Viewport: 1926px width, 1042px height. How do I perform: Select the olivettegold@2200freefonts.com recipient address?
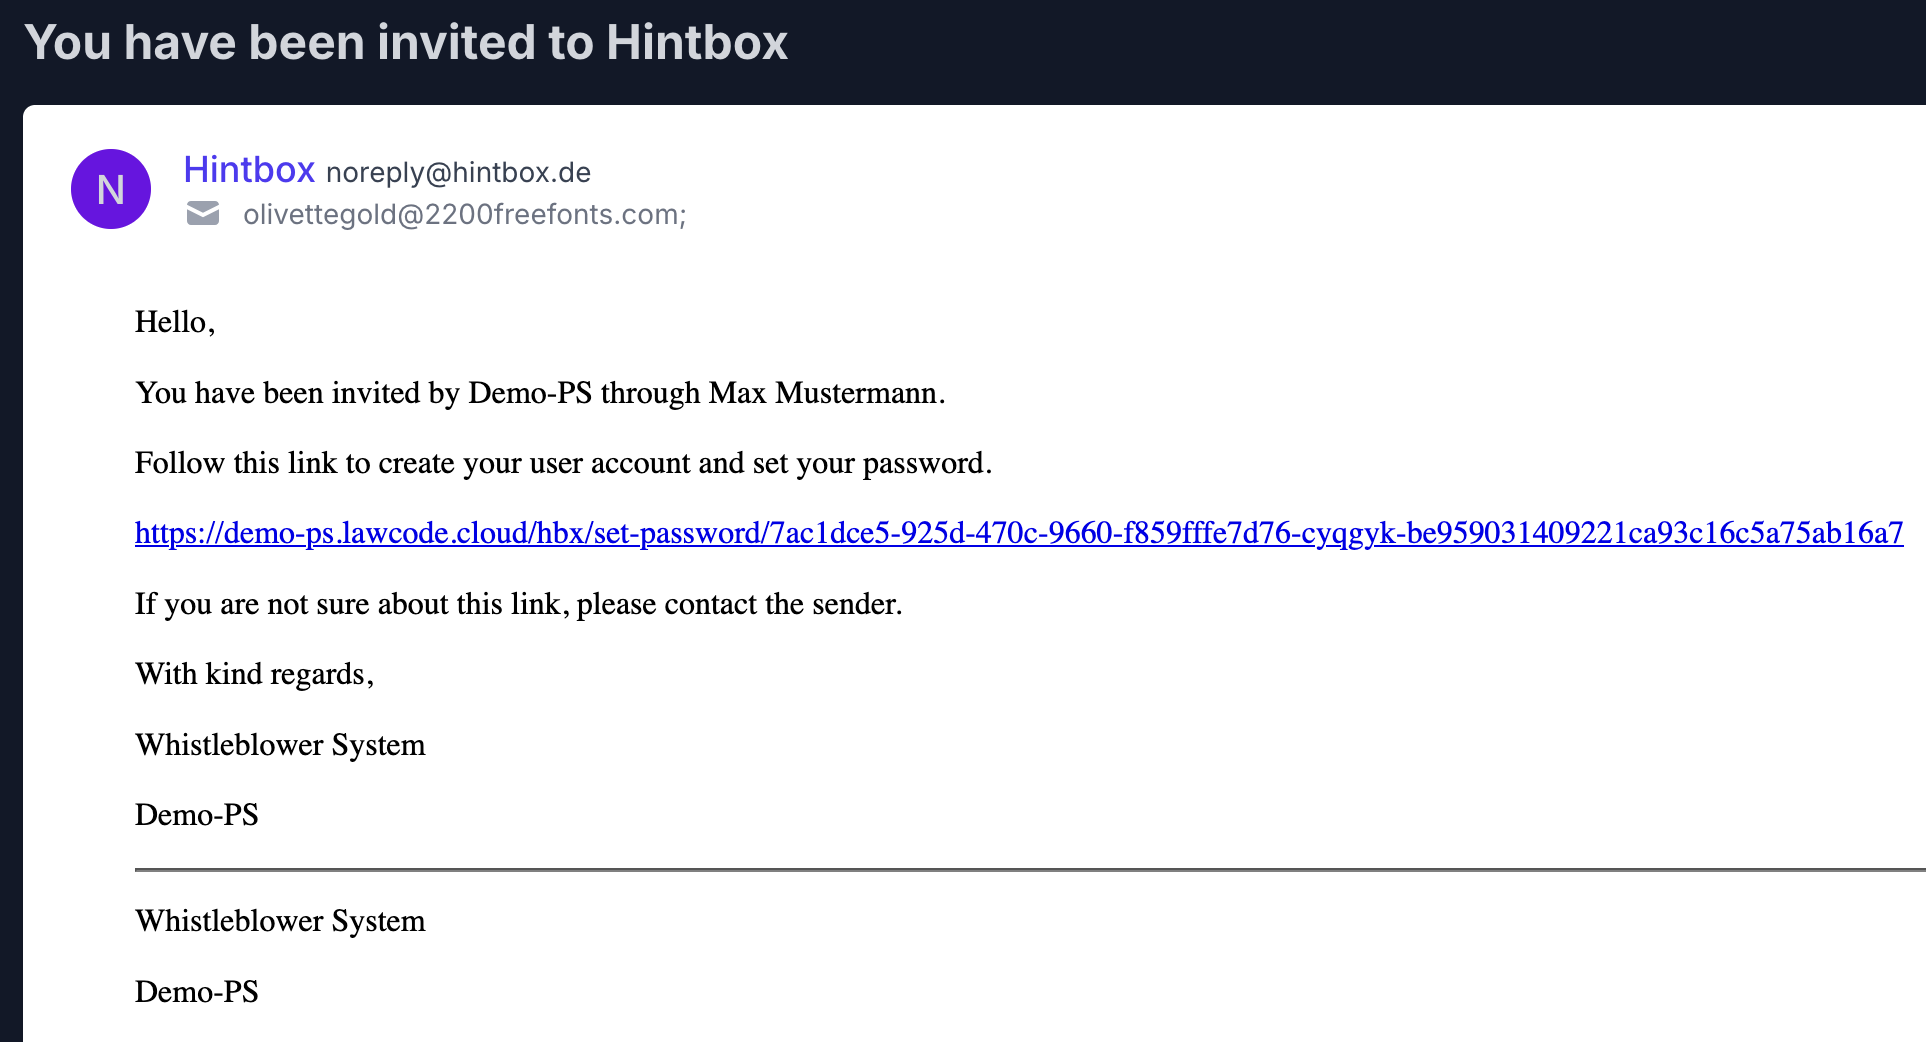(464, 215)
